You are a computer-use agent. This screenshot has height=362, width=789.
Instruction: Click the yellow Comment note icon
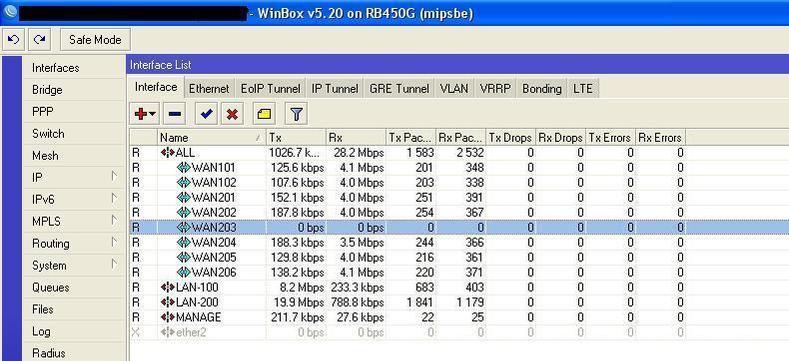click(264, 114)
